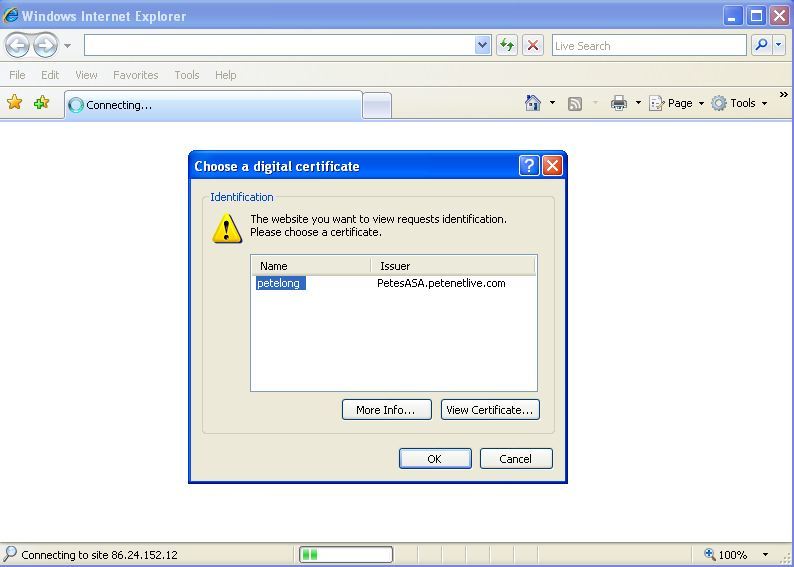Click the Forward navigation arrow
Image resolution: width=794 pixels, height=567 pixels.
(46, 46)
